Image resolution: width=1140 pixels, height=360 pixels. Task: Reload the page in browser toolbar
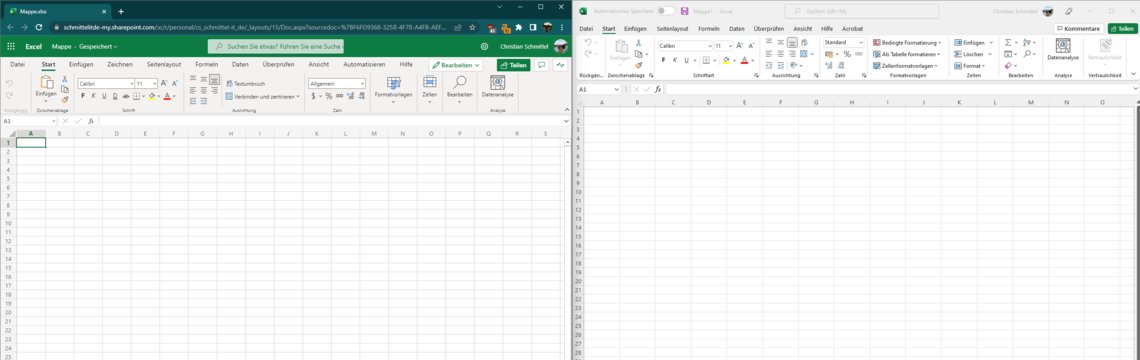click(40, 27)
